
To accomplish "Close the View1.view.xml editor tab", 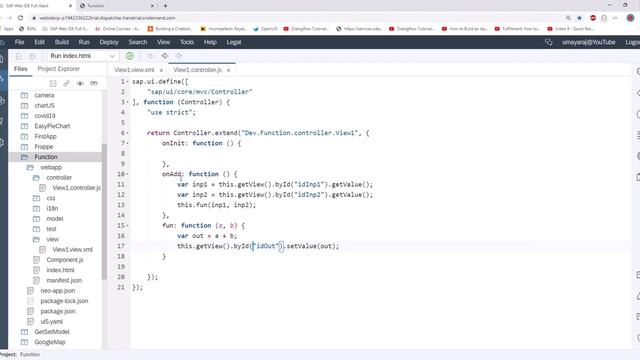I will tap(161, 70).
